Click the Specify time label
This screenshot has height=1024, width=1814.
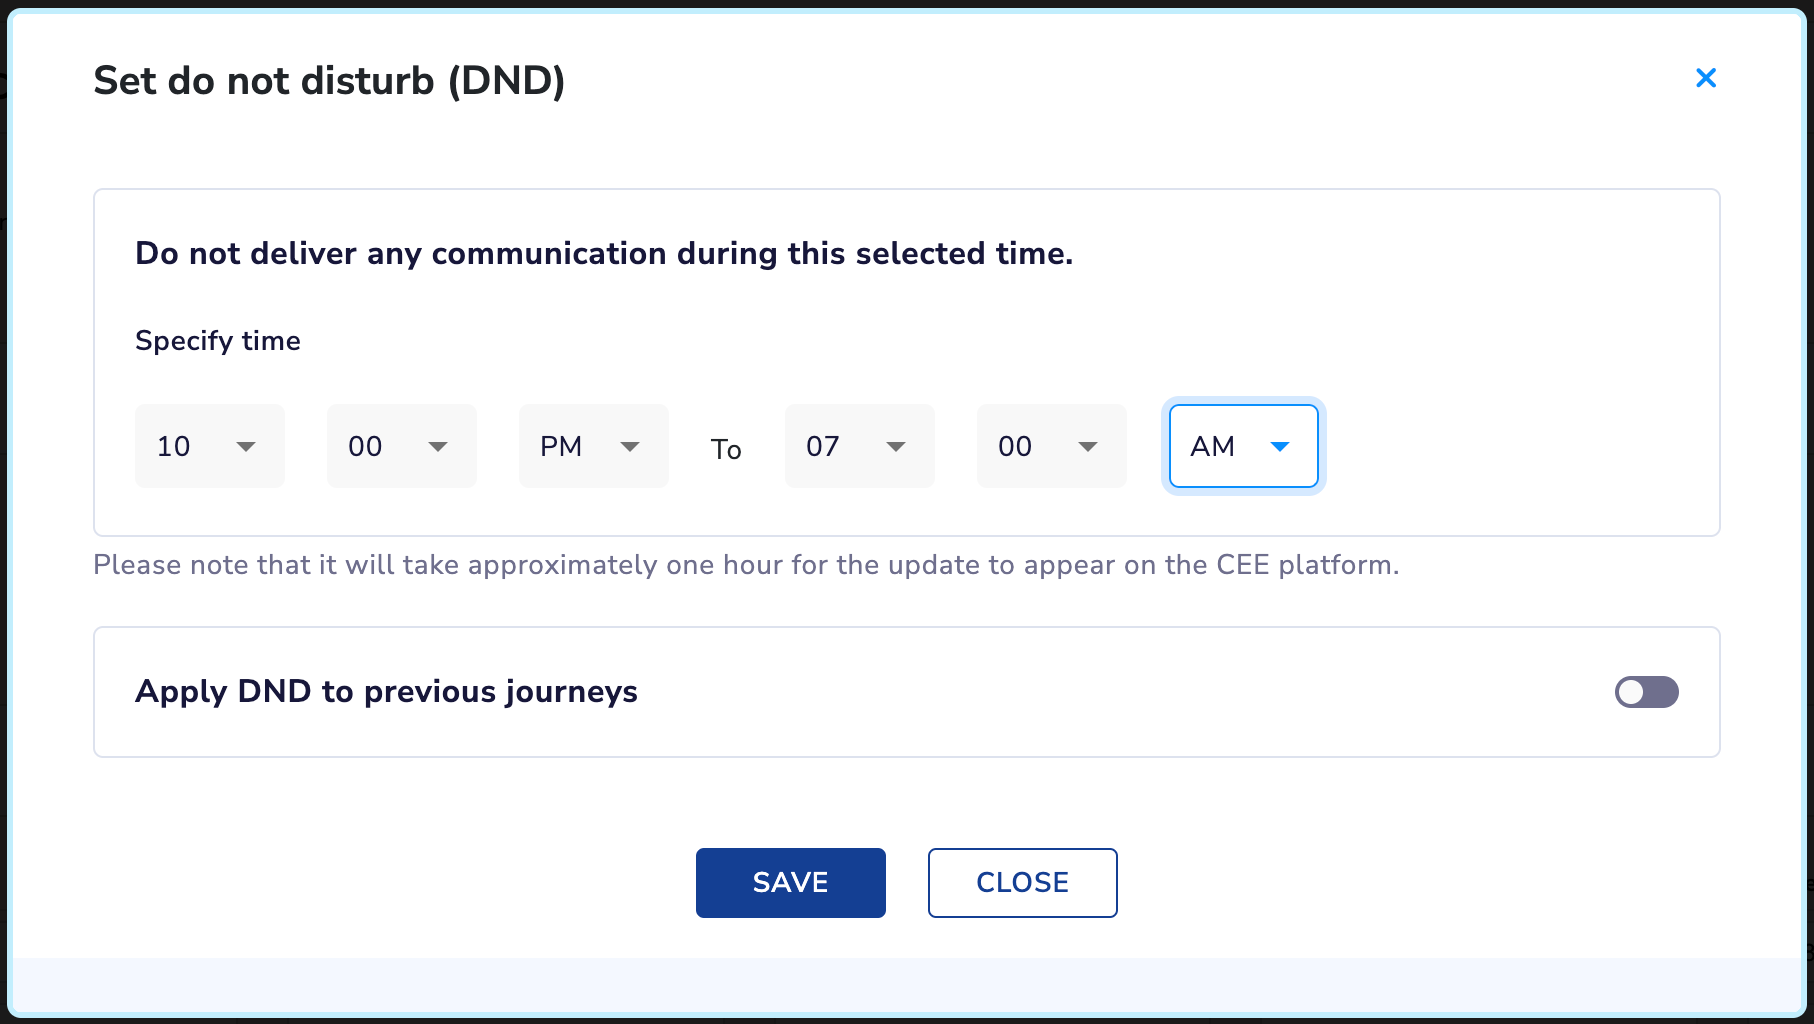coord(218,341)
